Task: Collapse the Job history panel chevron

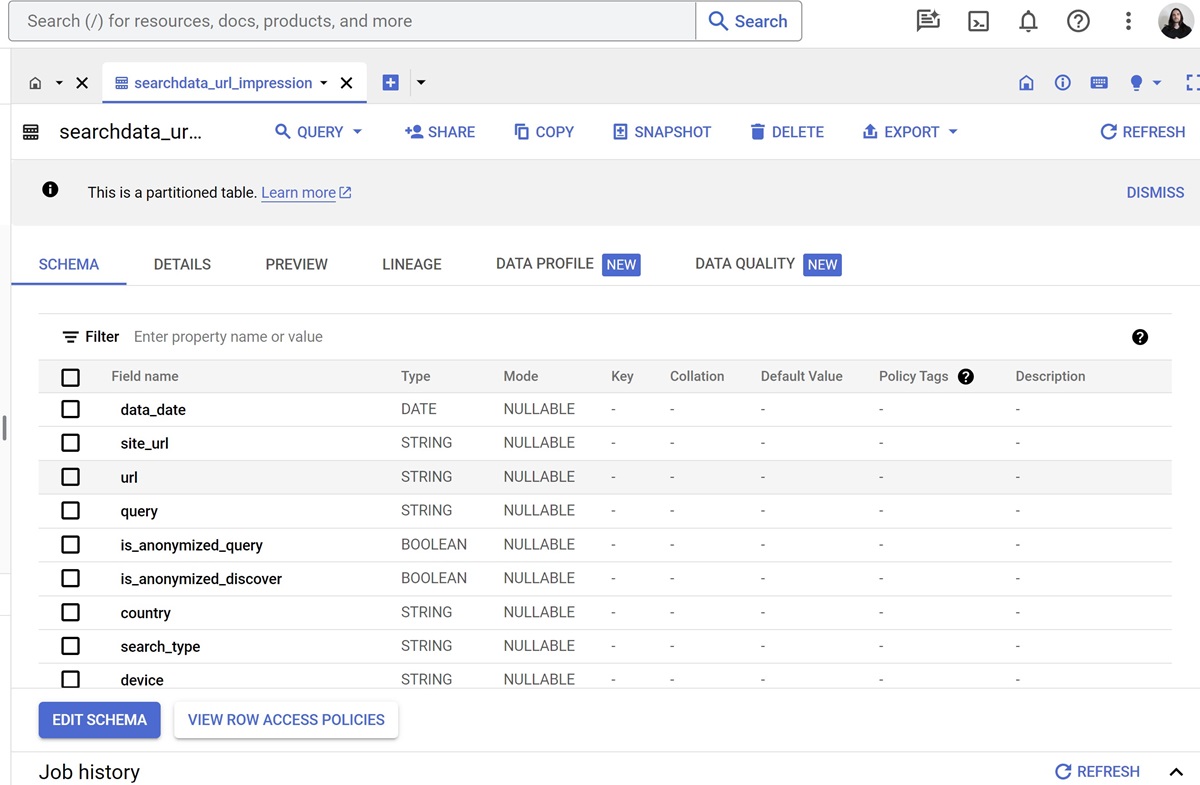Action: click(x=1176, y=772)
